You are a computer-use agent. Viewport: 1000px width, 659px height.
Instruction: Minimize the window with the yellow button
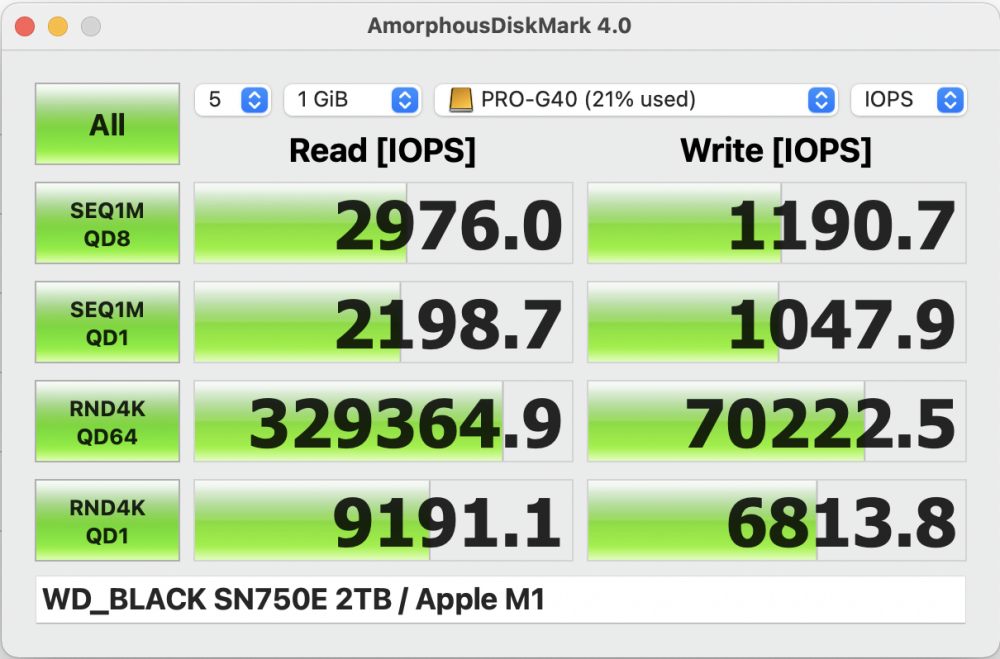tap(58, 26)
